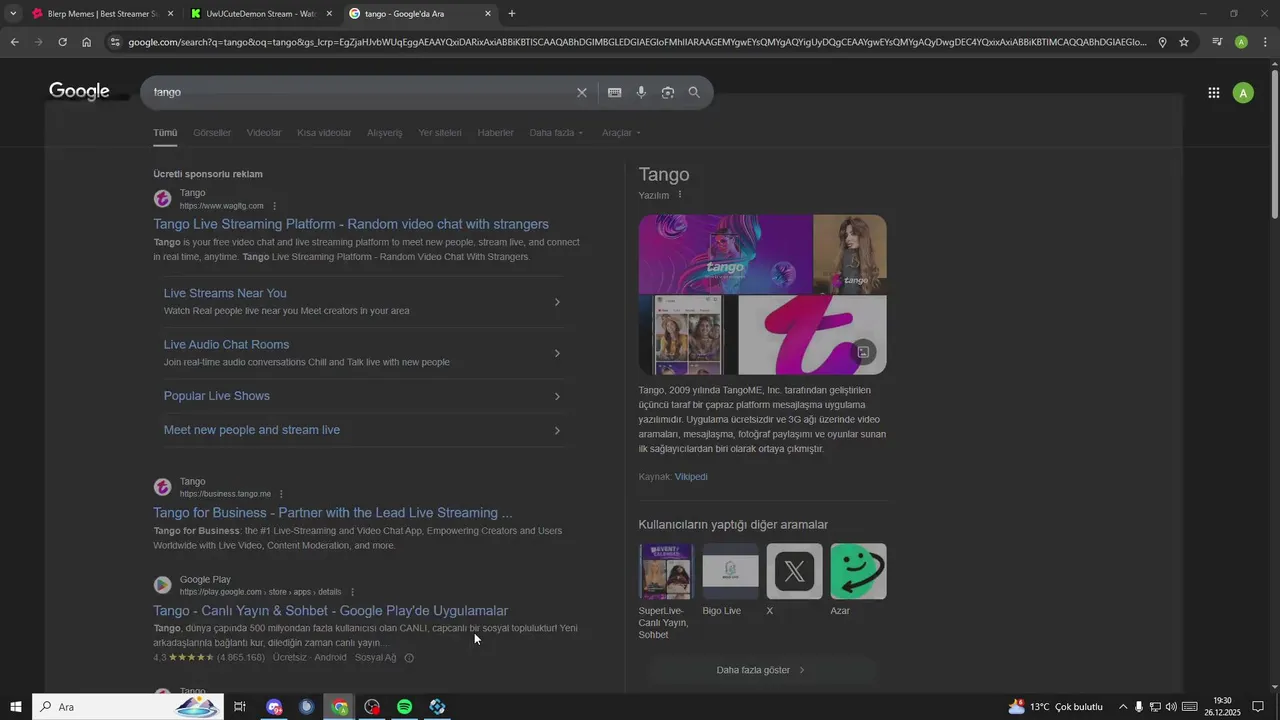The height and width of the screenshot is (720, 1280).
Task: Click the tango search input field
Action: [360, 92]
